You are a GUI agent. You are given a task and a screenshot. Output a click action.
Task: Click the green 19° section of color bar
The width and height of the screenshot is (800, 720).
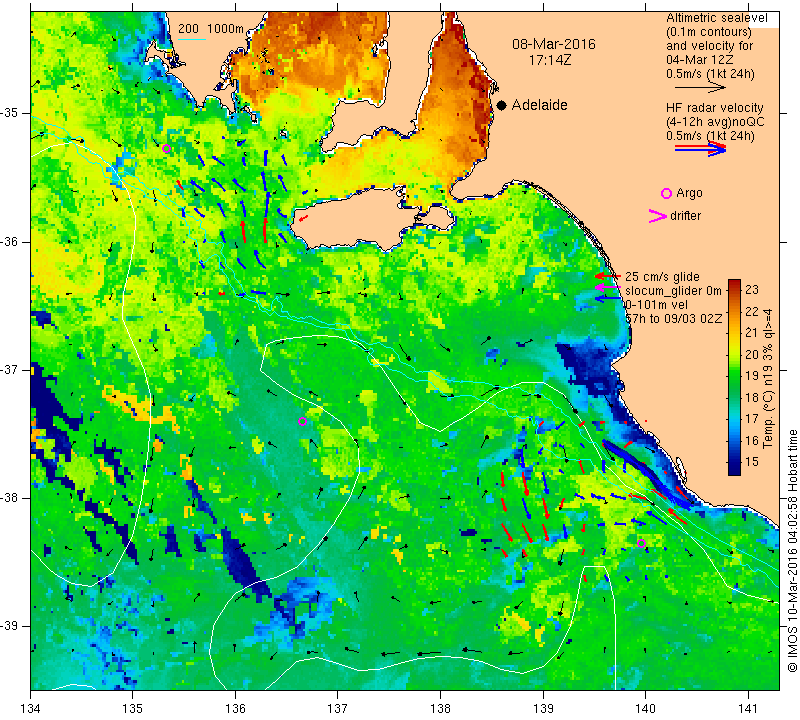click(734, 376)
